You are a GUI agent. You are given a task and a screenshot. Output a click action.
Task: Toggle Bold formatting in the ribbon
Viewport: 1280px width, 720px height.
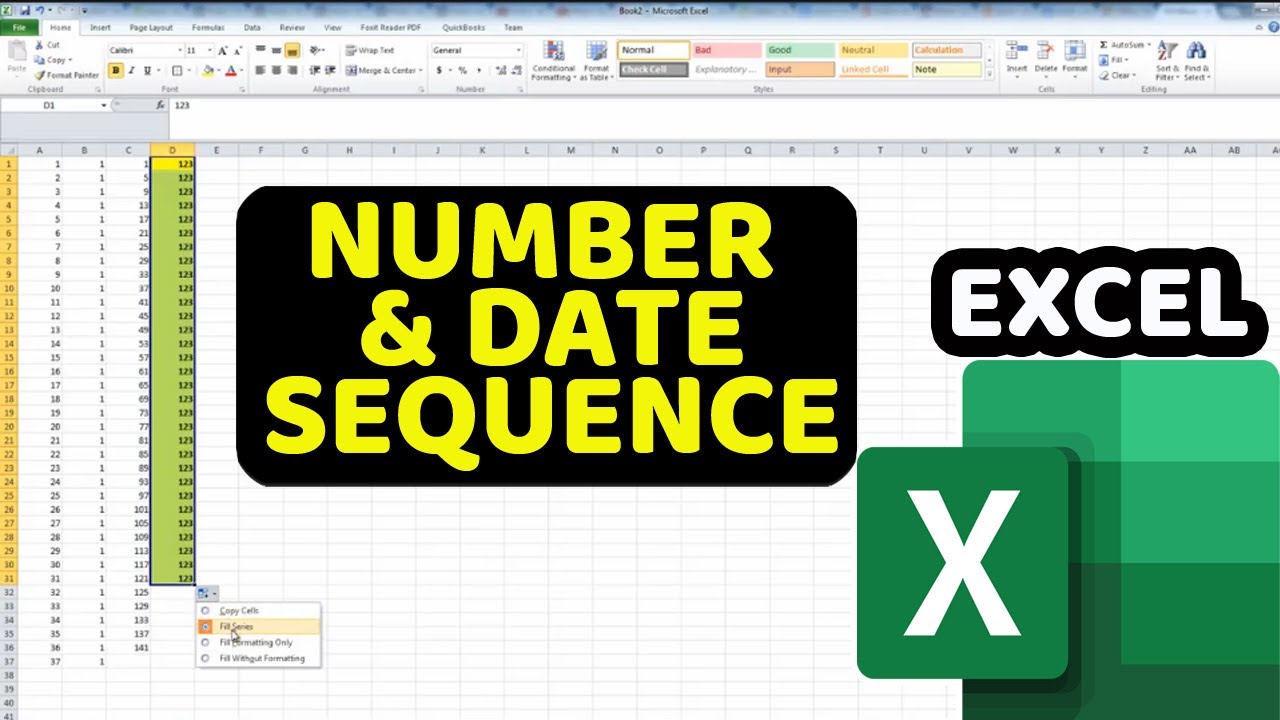(x=116, y=70)
